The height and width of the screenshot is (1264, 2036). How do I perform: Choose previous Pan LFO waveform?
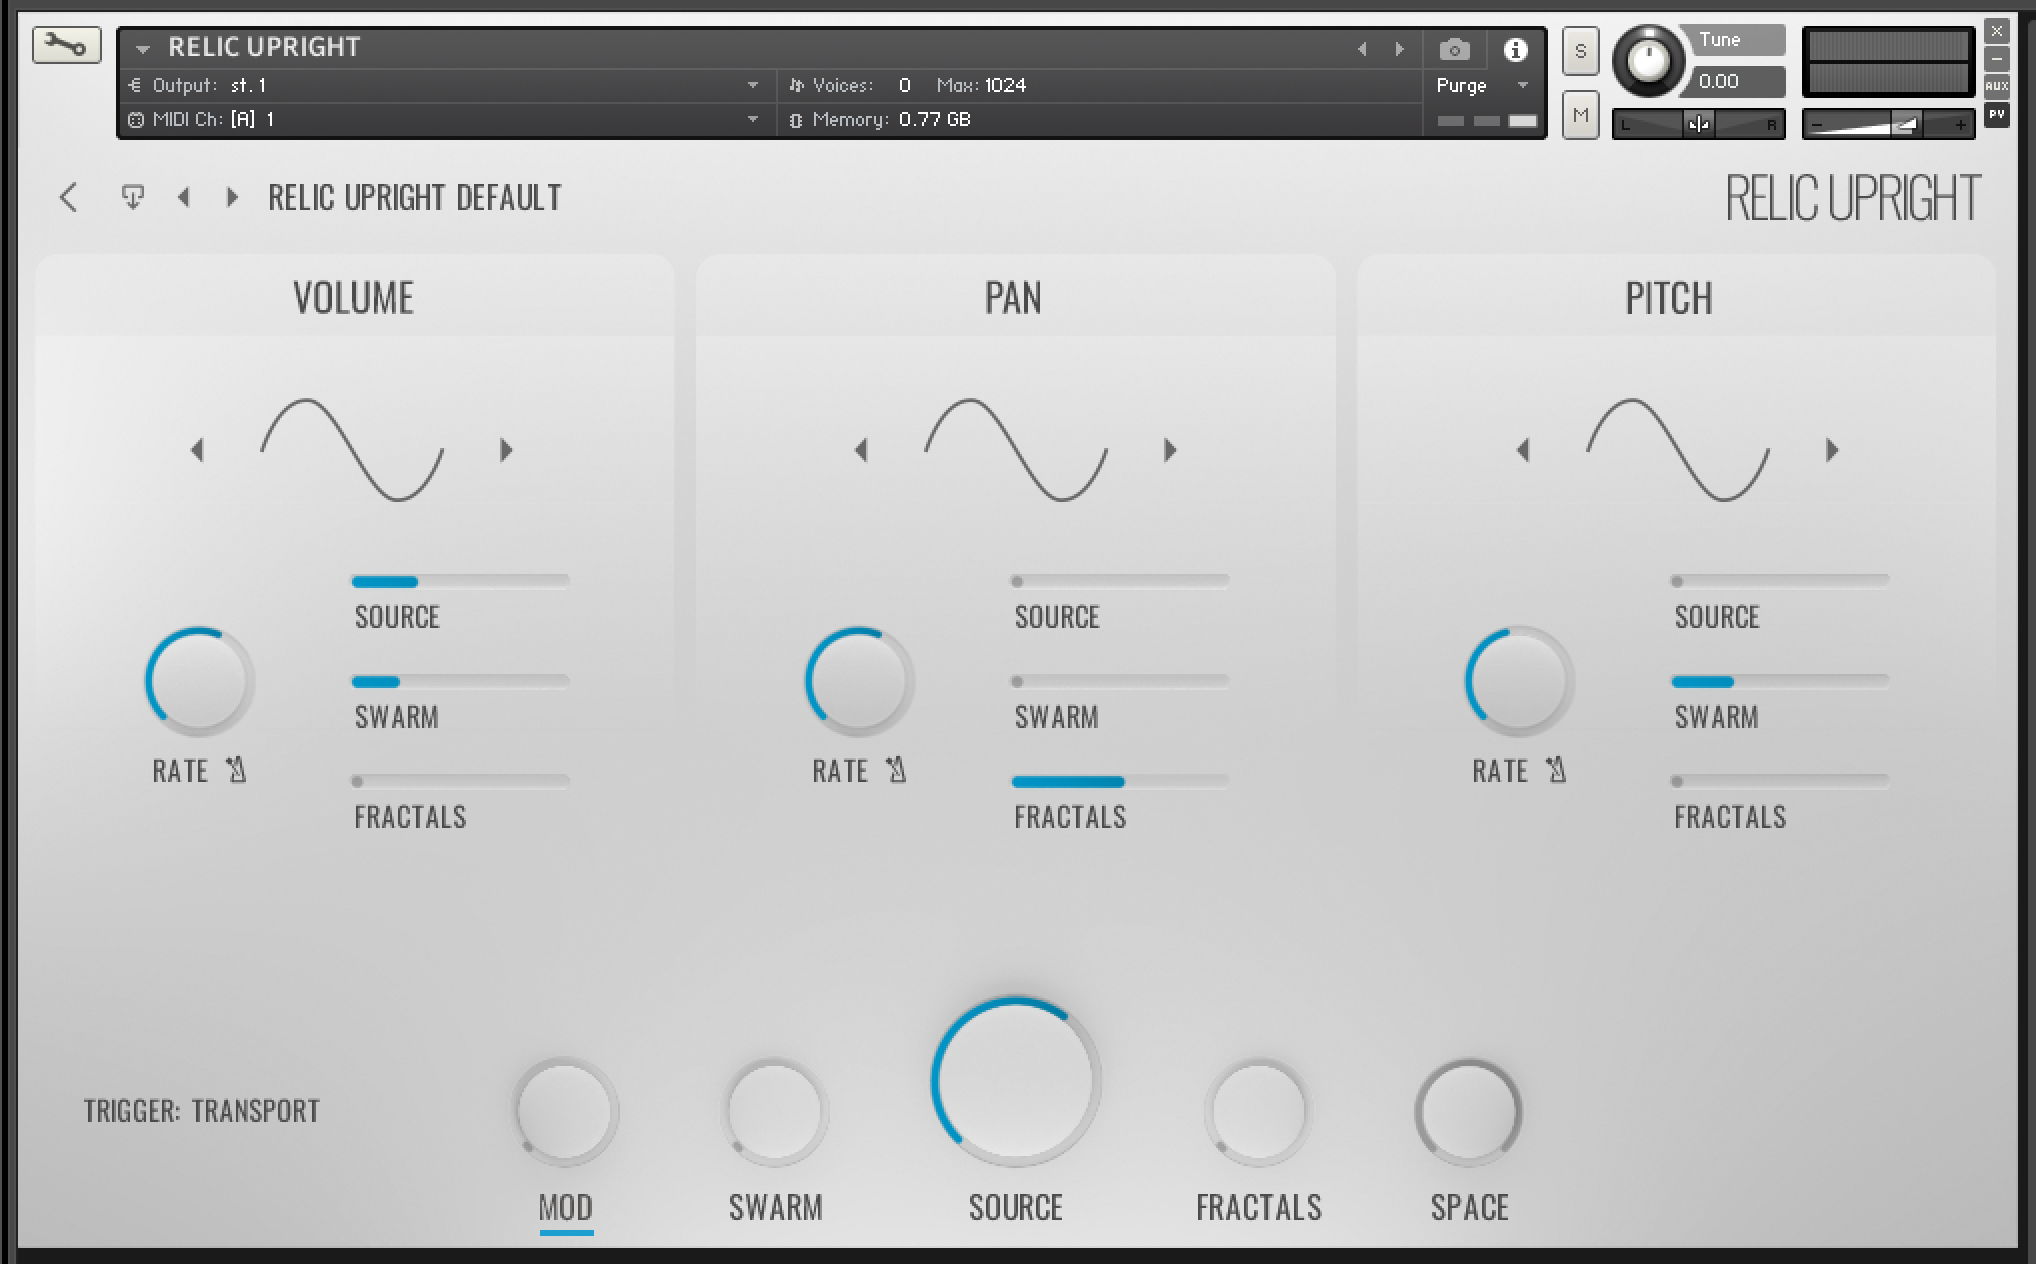pos(861,450)
